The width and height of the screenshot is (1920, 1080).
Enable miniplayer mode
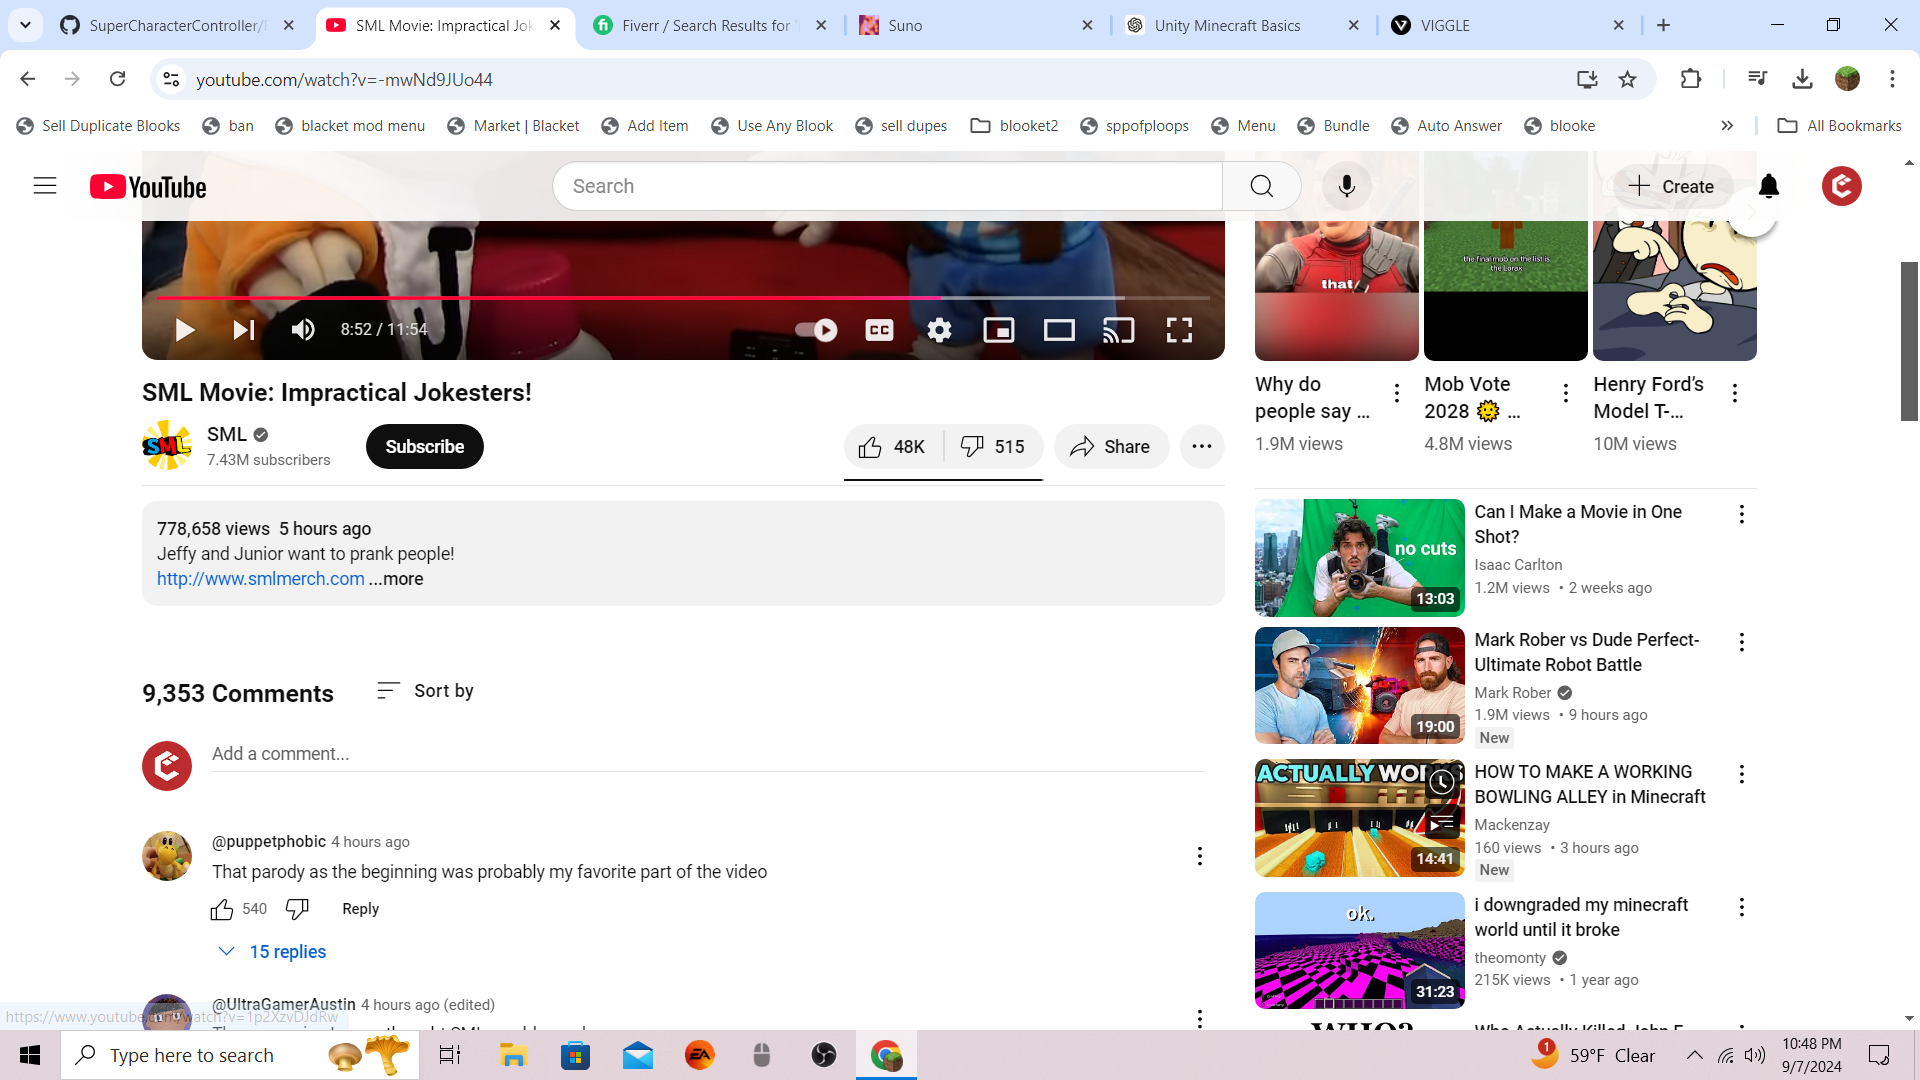click(x=999, y=330)
